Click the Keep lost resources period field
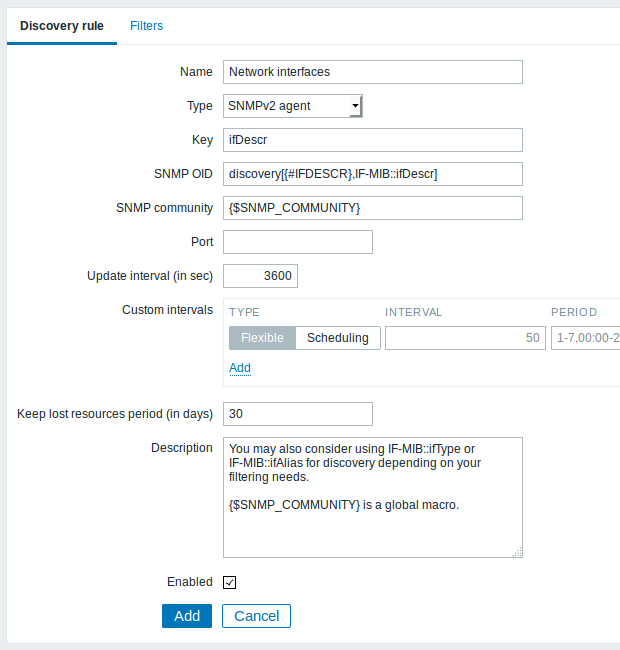Viewport: 620px width, 650px height. click(298, 414)
